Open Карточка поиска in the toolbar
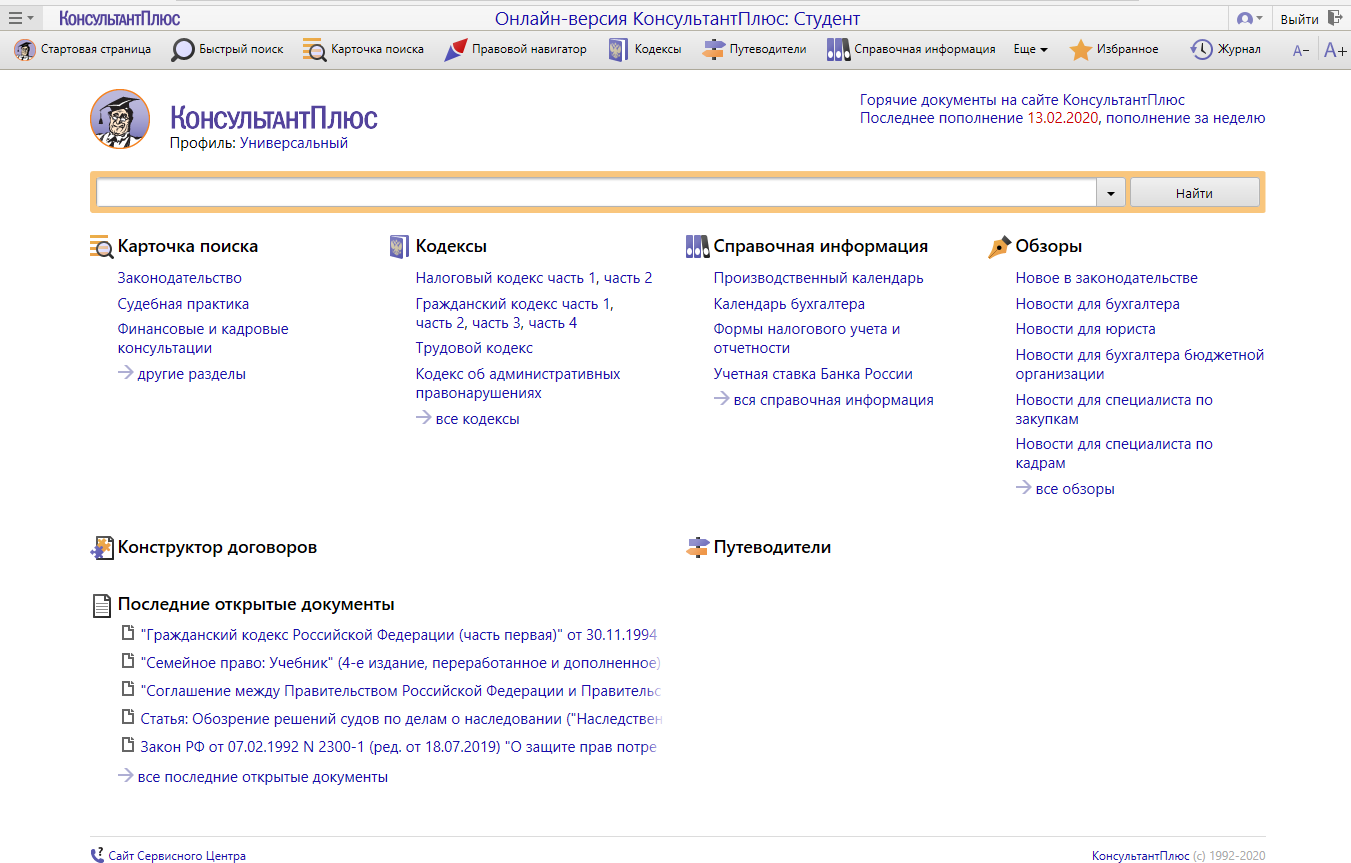 point(363,49)
